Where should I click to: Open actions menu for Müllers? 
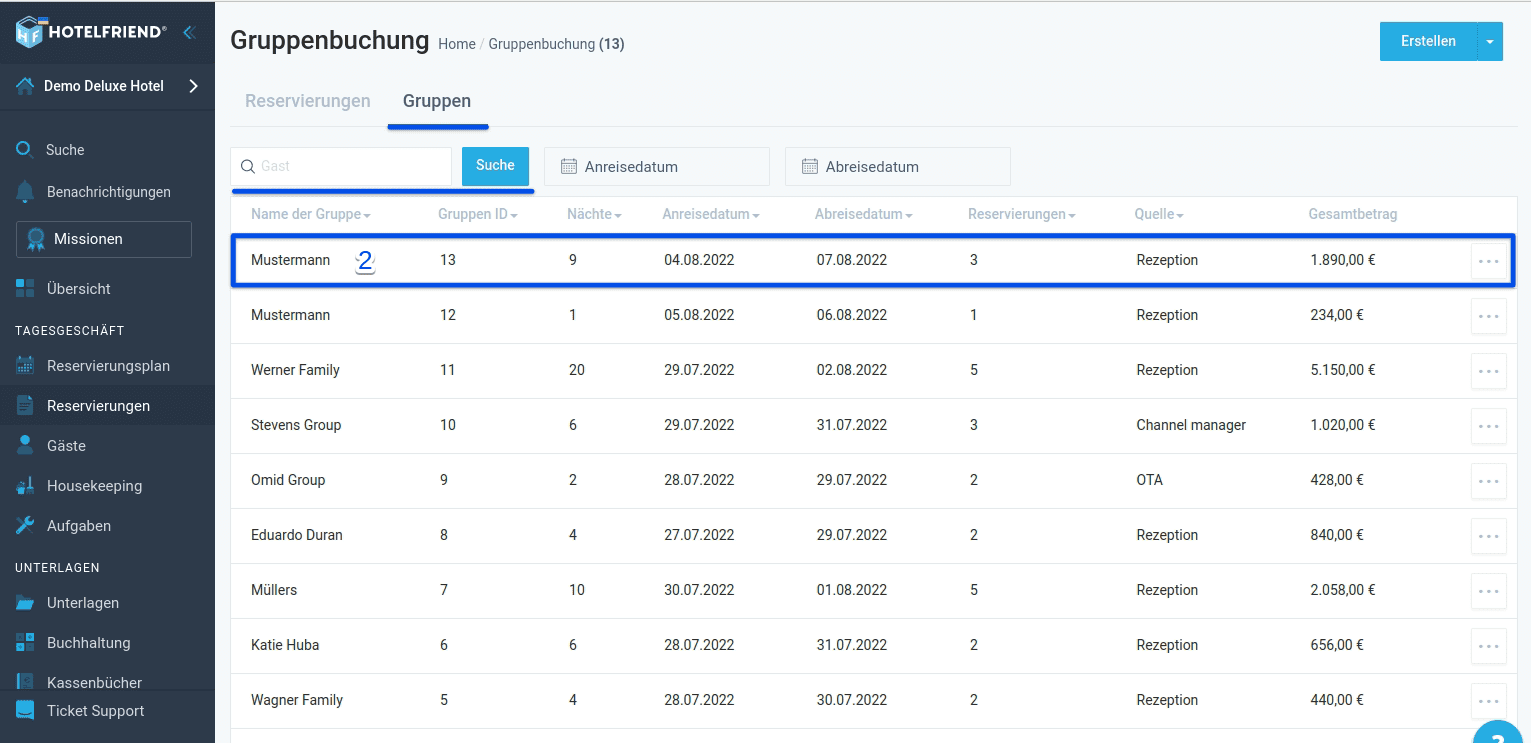click(1488, 591)
